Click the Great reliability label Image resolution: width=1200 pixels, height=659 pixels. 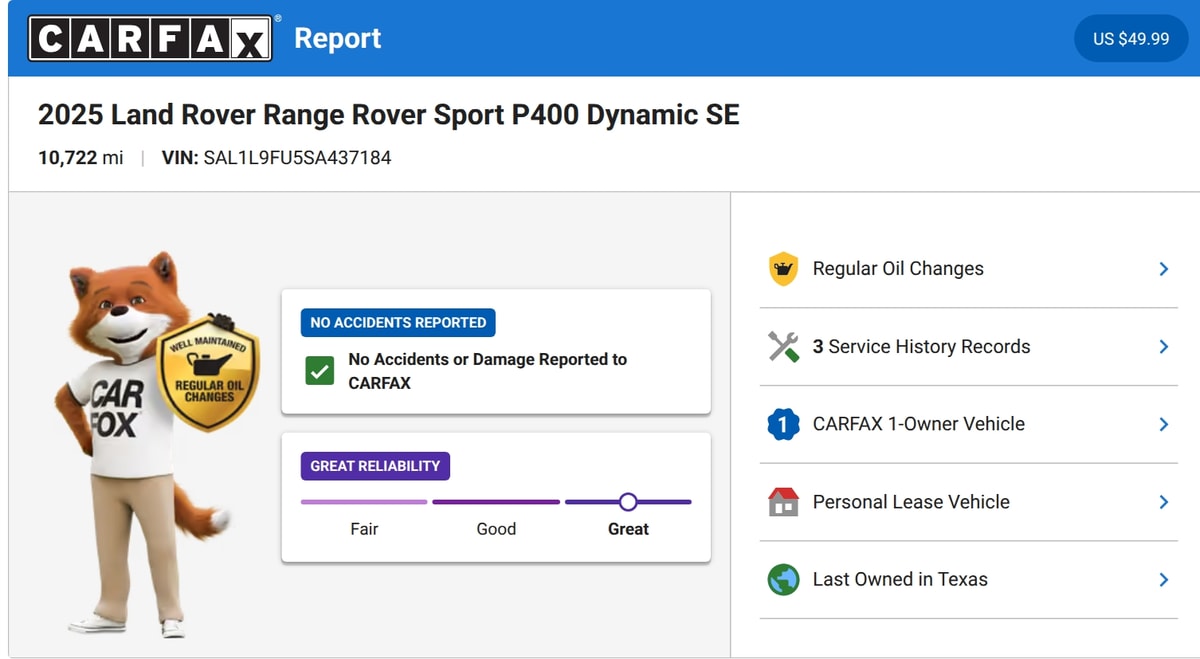[628, 529]
